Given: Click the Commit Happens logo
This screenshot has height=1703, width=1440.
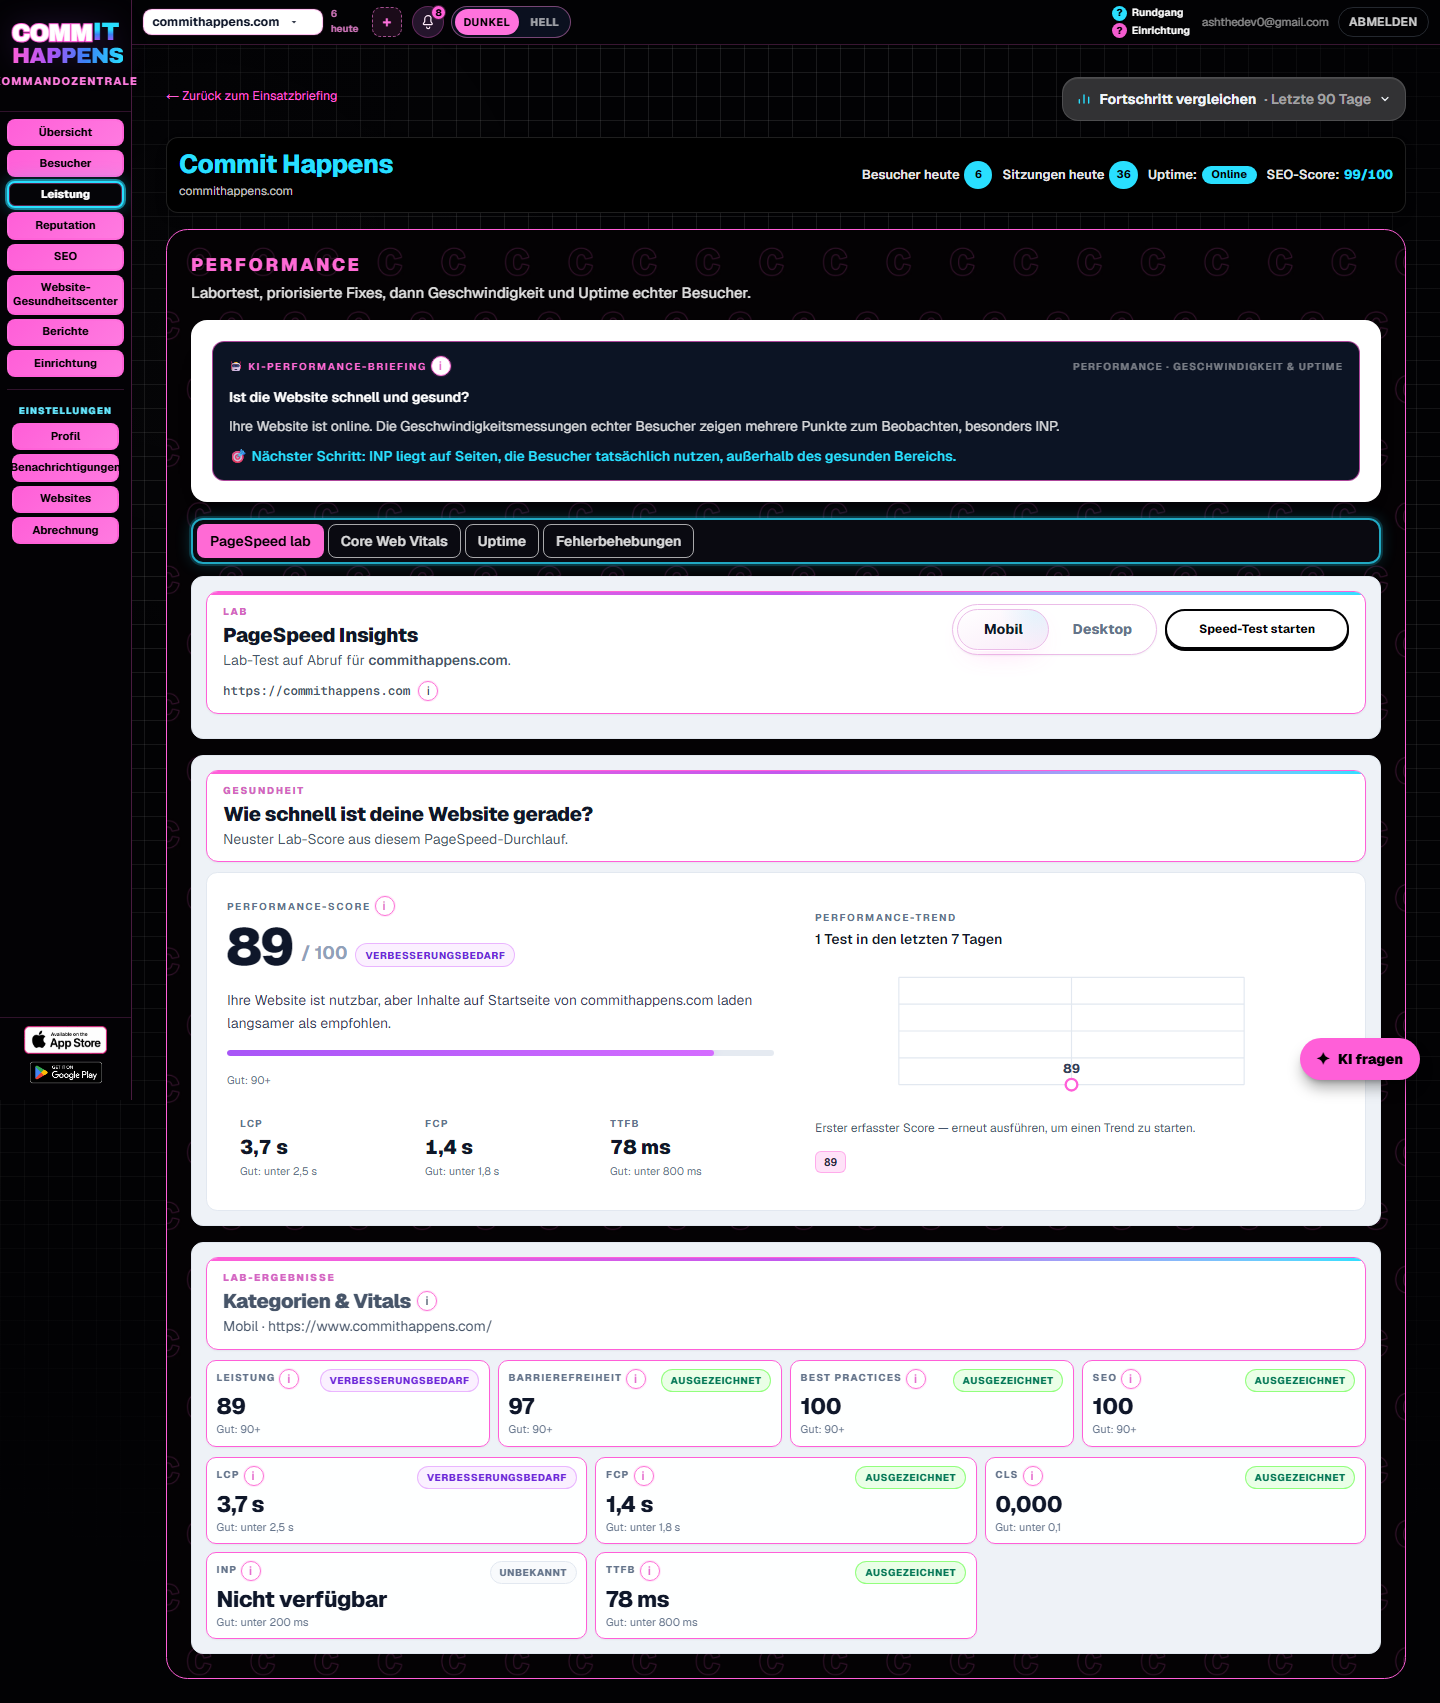Looking at the screenshot, I should 67,44.
